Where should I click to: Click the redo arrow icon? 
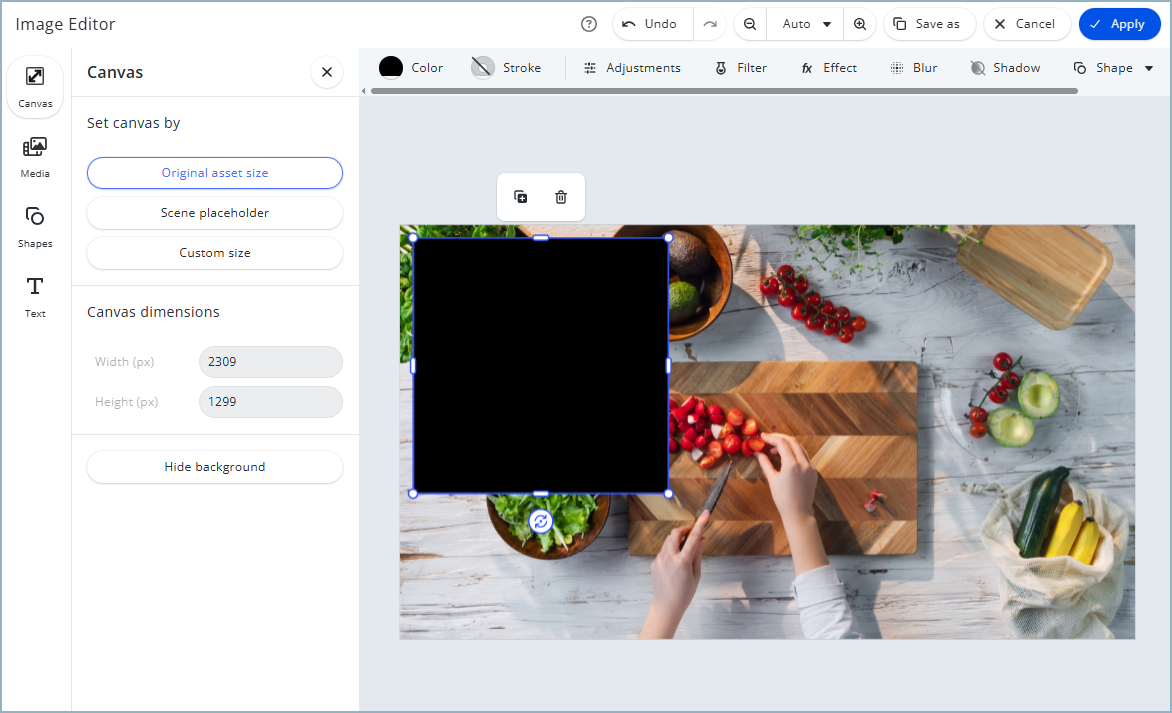click(x=710, y=24)
